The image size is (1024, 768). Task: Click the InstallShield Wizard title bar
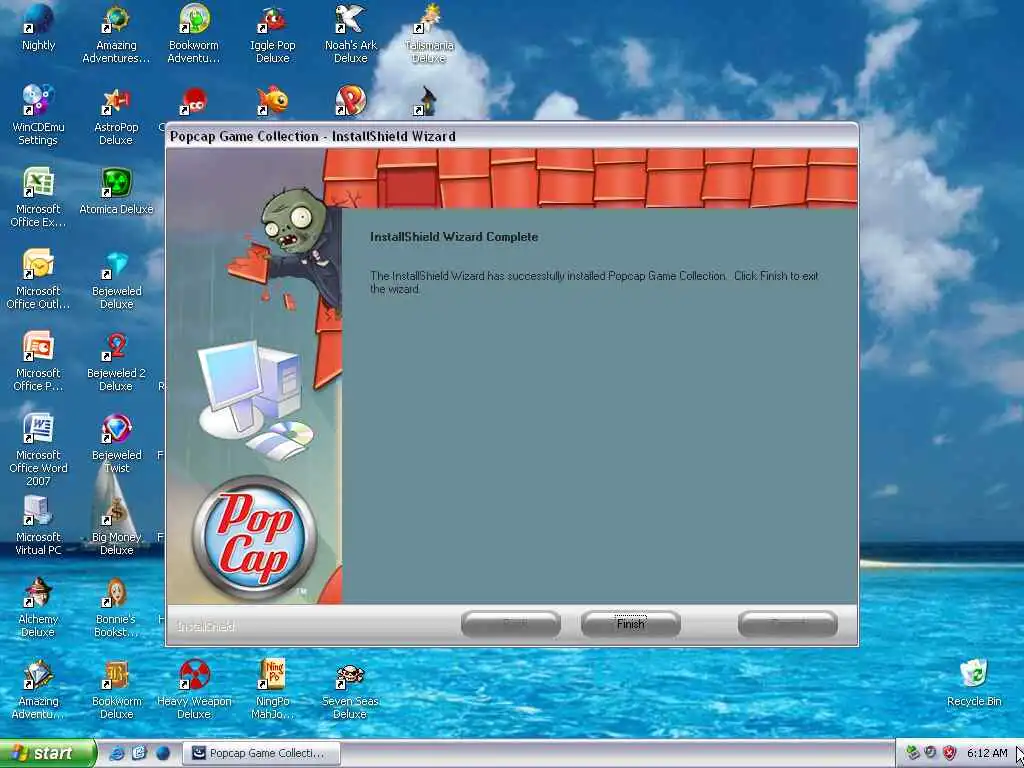tap(512, 136)
